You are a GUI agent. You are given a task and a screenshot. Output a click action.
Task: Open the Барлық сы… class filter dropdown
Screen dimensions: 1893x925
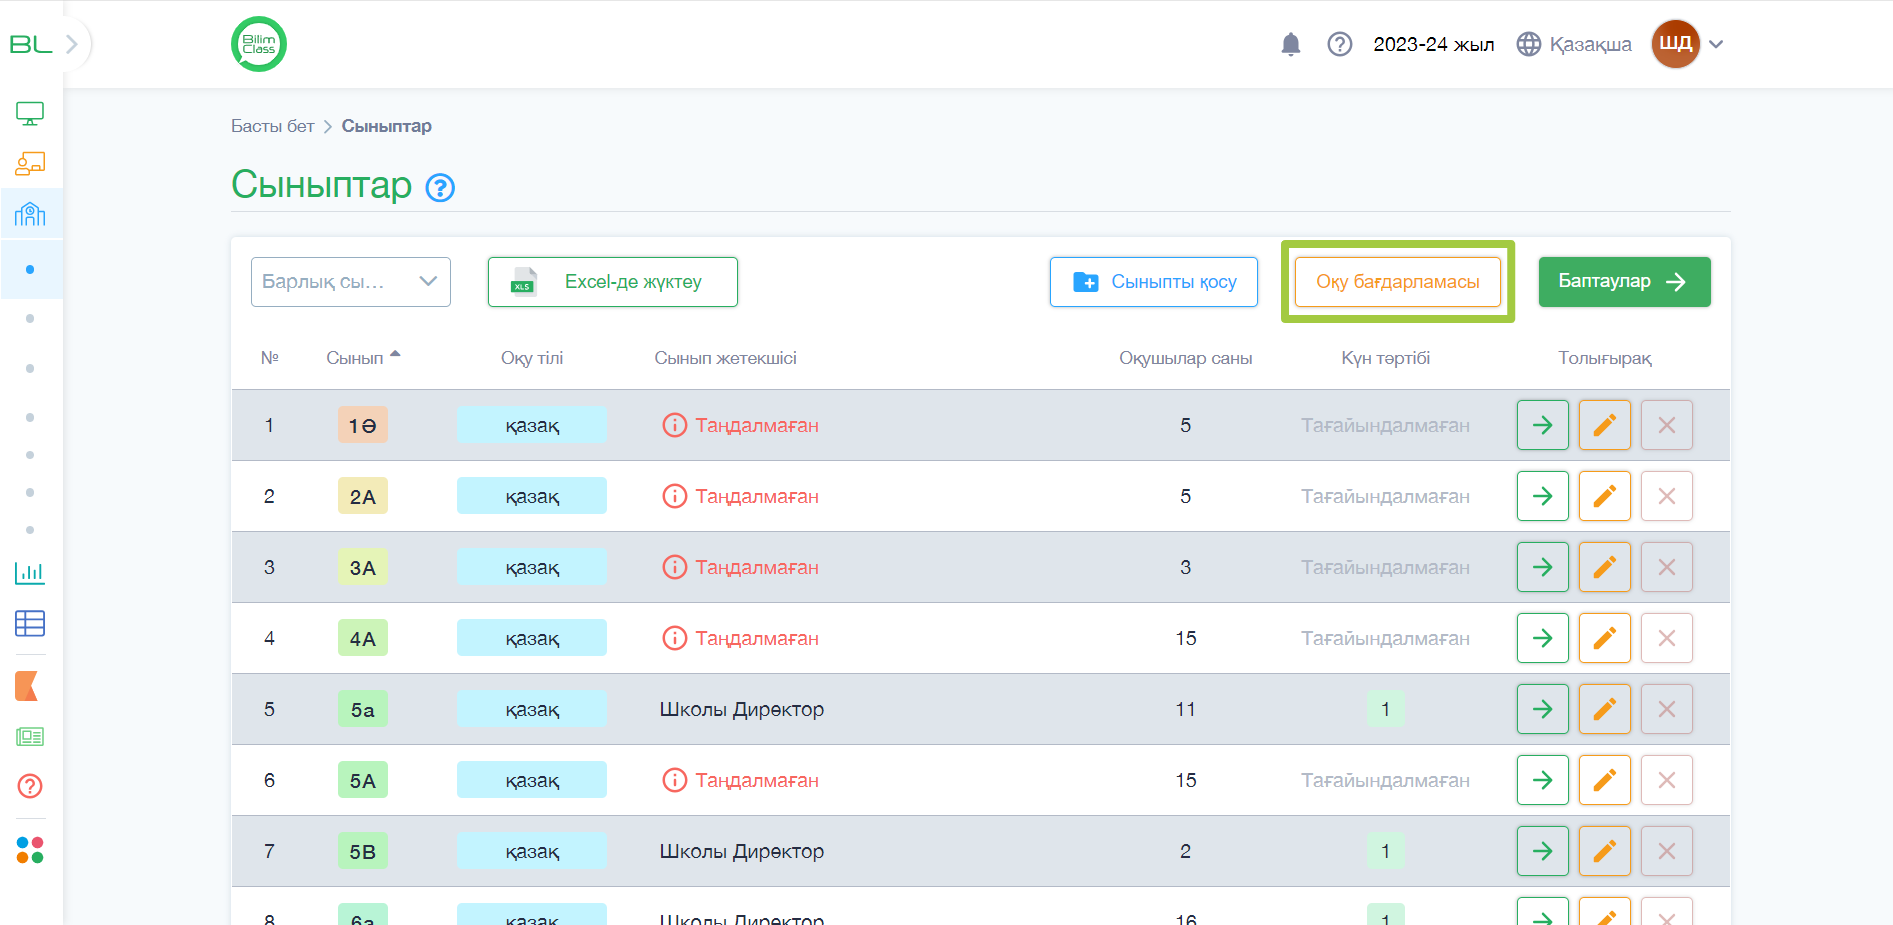coord(351,282)
